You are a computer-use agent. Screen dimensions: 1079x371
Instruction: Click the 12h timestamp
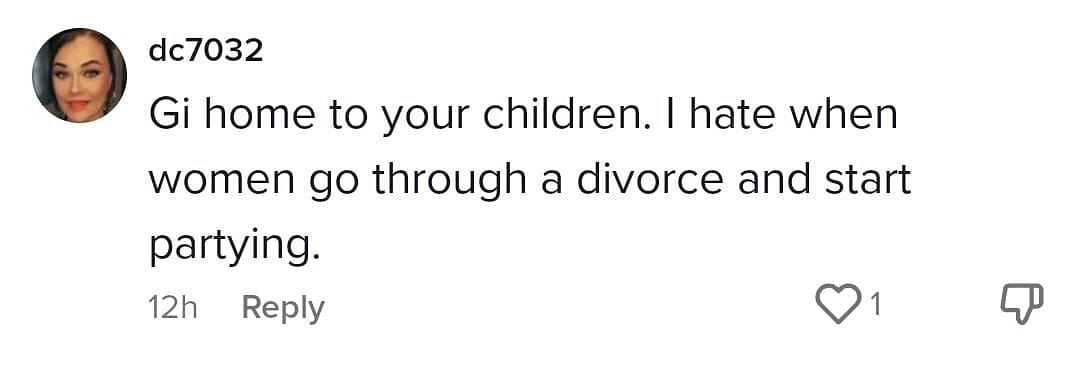pyautogui.click(x=173, y=308)
